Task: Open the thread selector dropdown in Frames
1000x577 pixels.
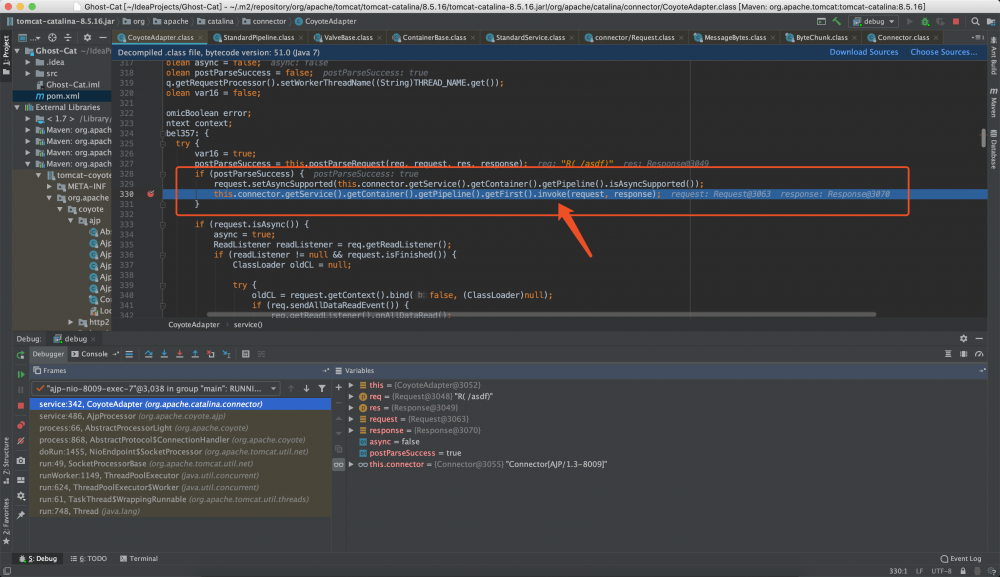Action: pyautogui.click(x=273, y=388)
